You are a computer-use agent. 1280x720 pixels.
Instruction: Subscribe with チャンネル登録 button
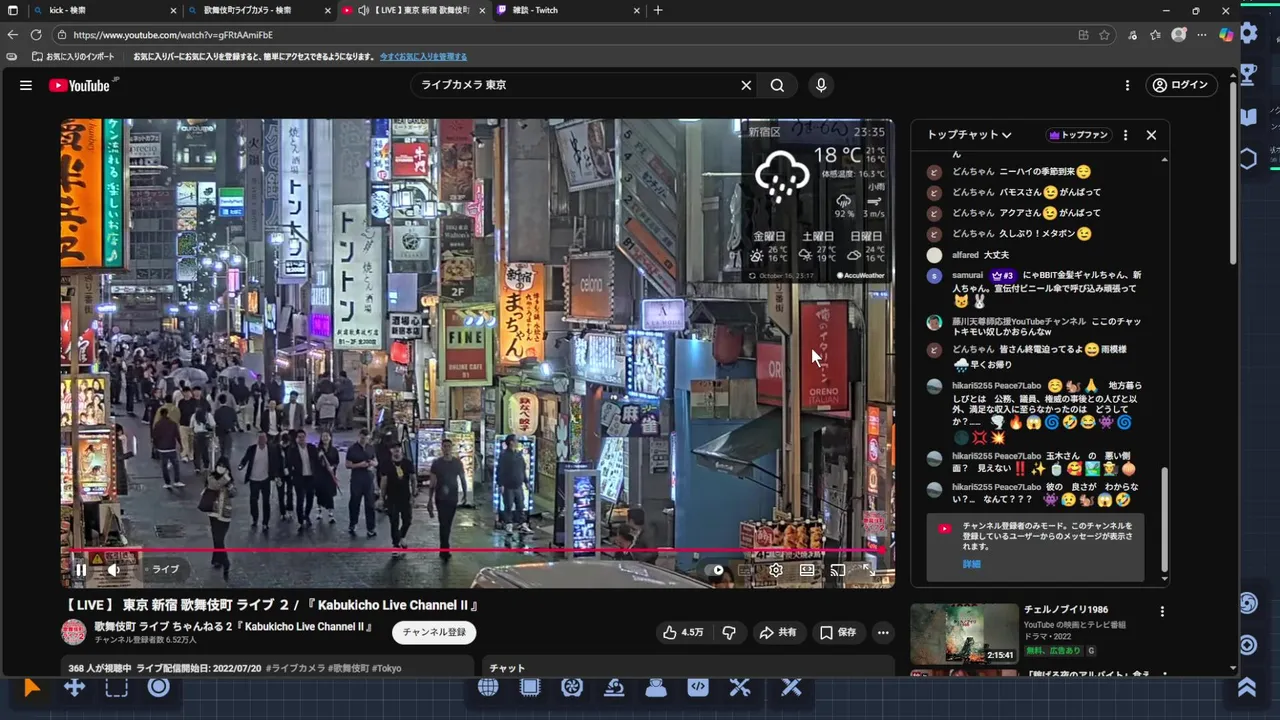tap(434, 632)
